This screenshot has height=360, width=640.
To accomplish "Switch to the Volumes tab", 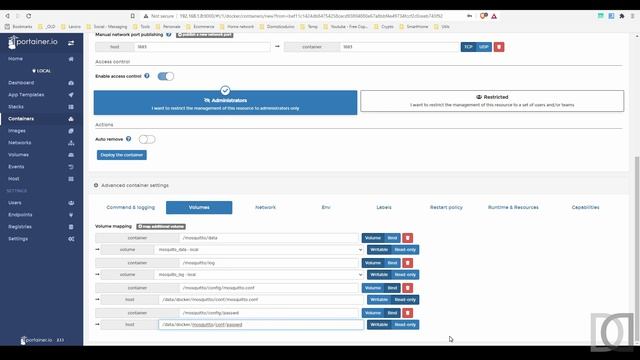I will tap(199, 207).
